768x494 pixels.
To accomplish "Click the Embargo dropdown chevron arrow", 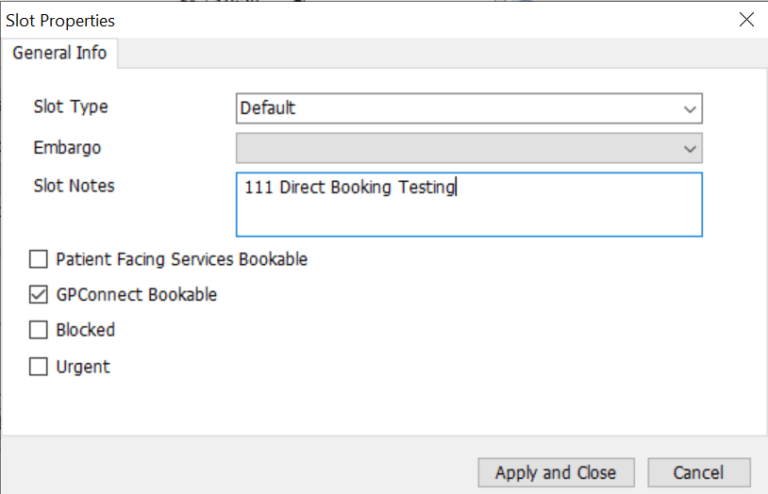I will click(689, 148).
